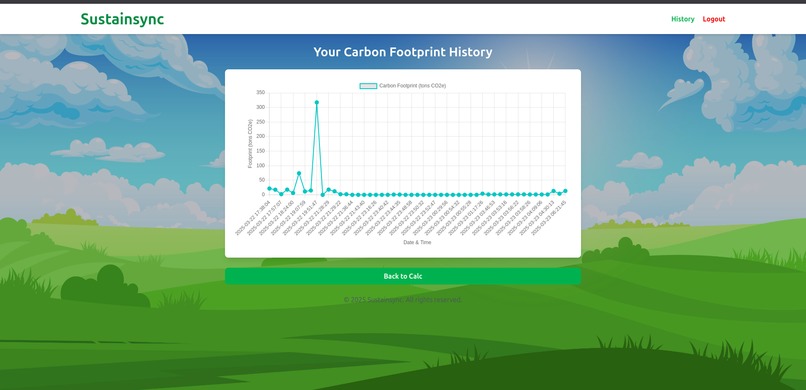Click the 2025-03-22 17:38:04 date label
The image size is (806, 390).
tap(253, 218)
